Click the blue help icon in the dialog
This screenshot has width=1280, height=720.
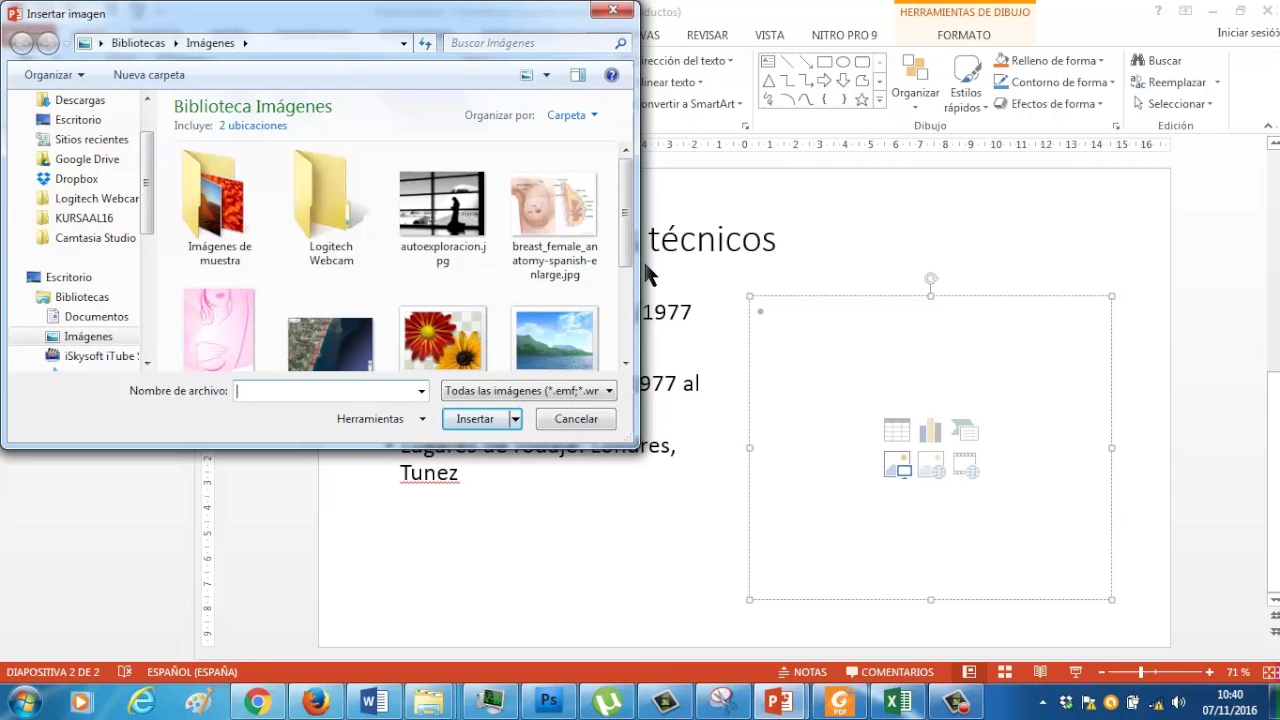612,75
